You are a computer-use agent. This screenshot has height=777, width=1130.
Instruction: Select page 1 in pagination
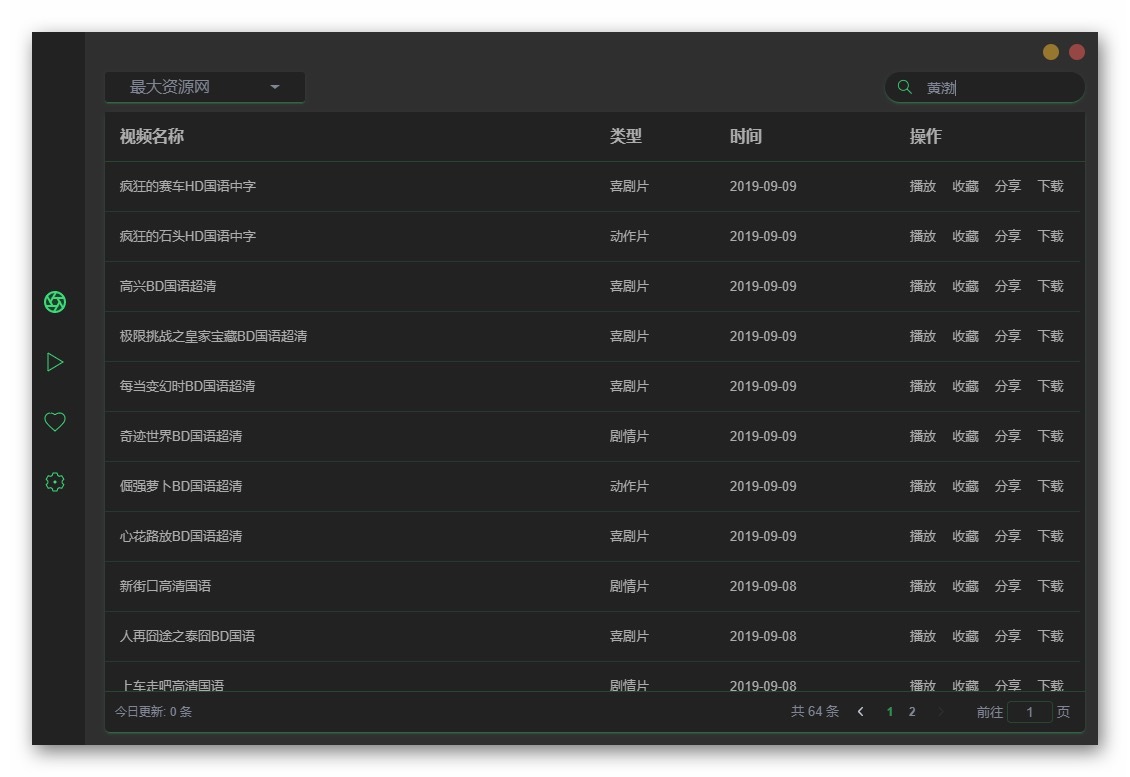click(890, 712)
